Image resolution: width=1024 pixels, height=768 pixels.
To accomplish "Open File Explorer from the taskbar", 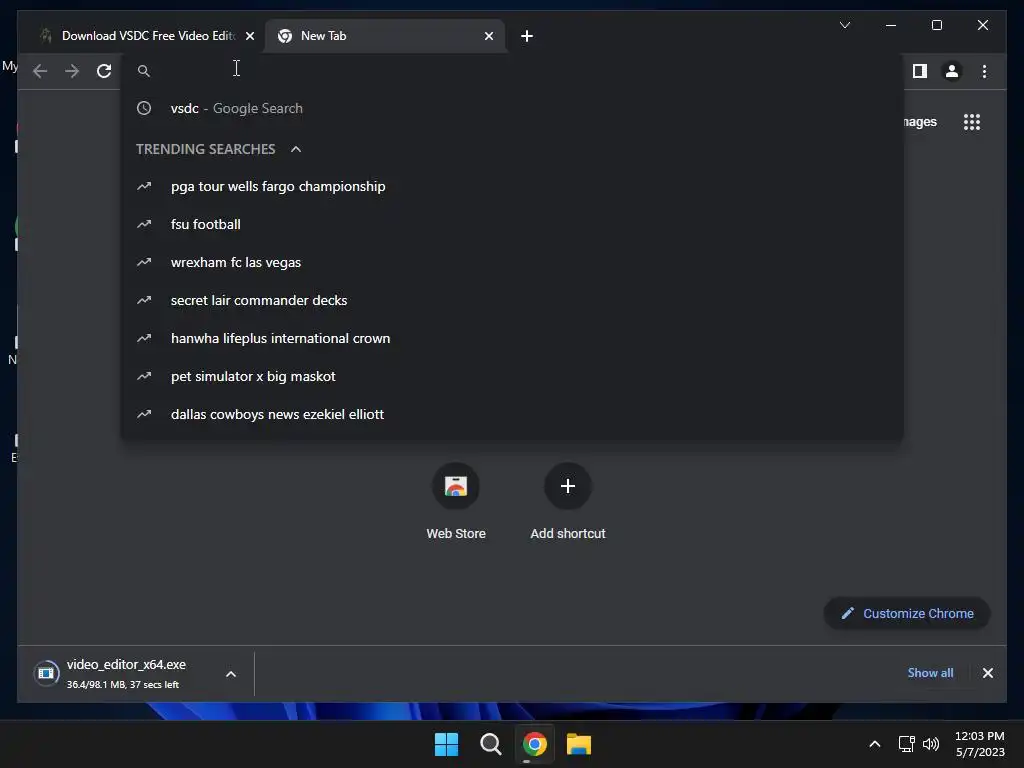I will coord(579,744).
